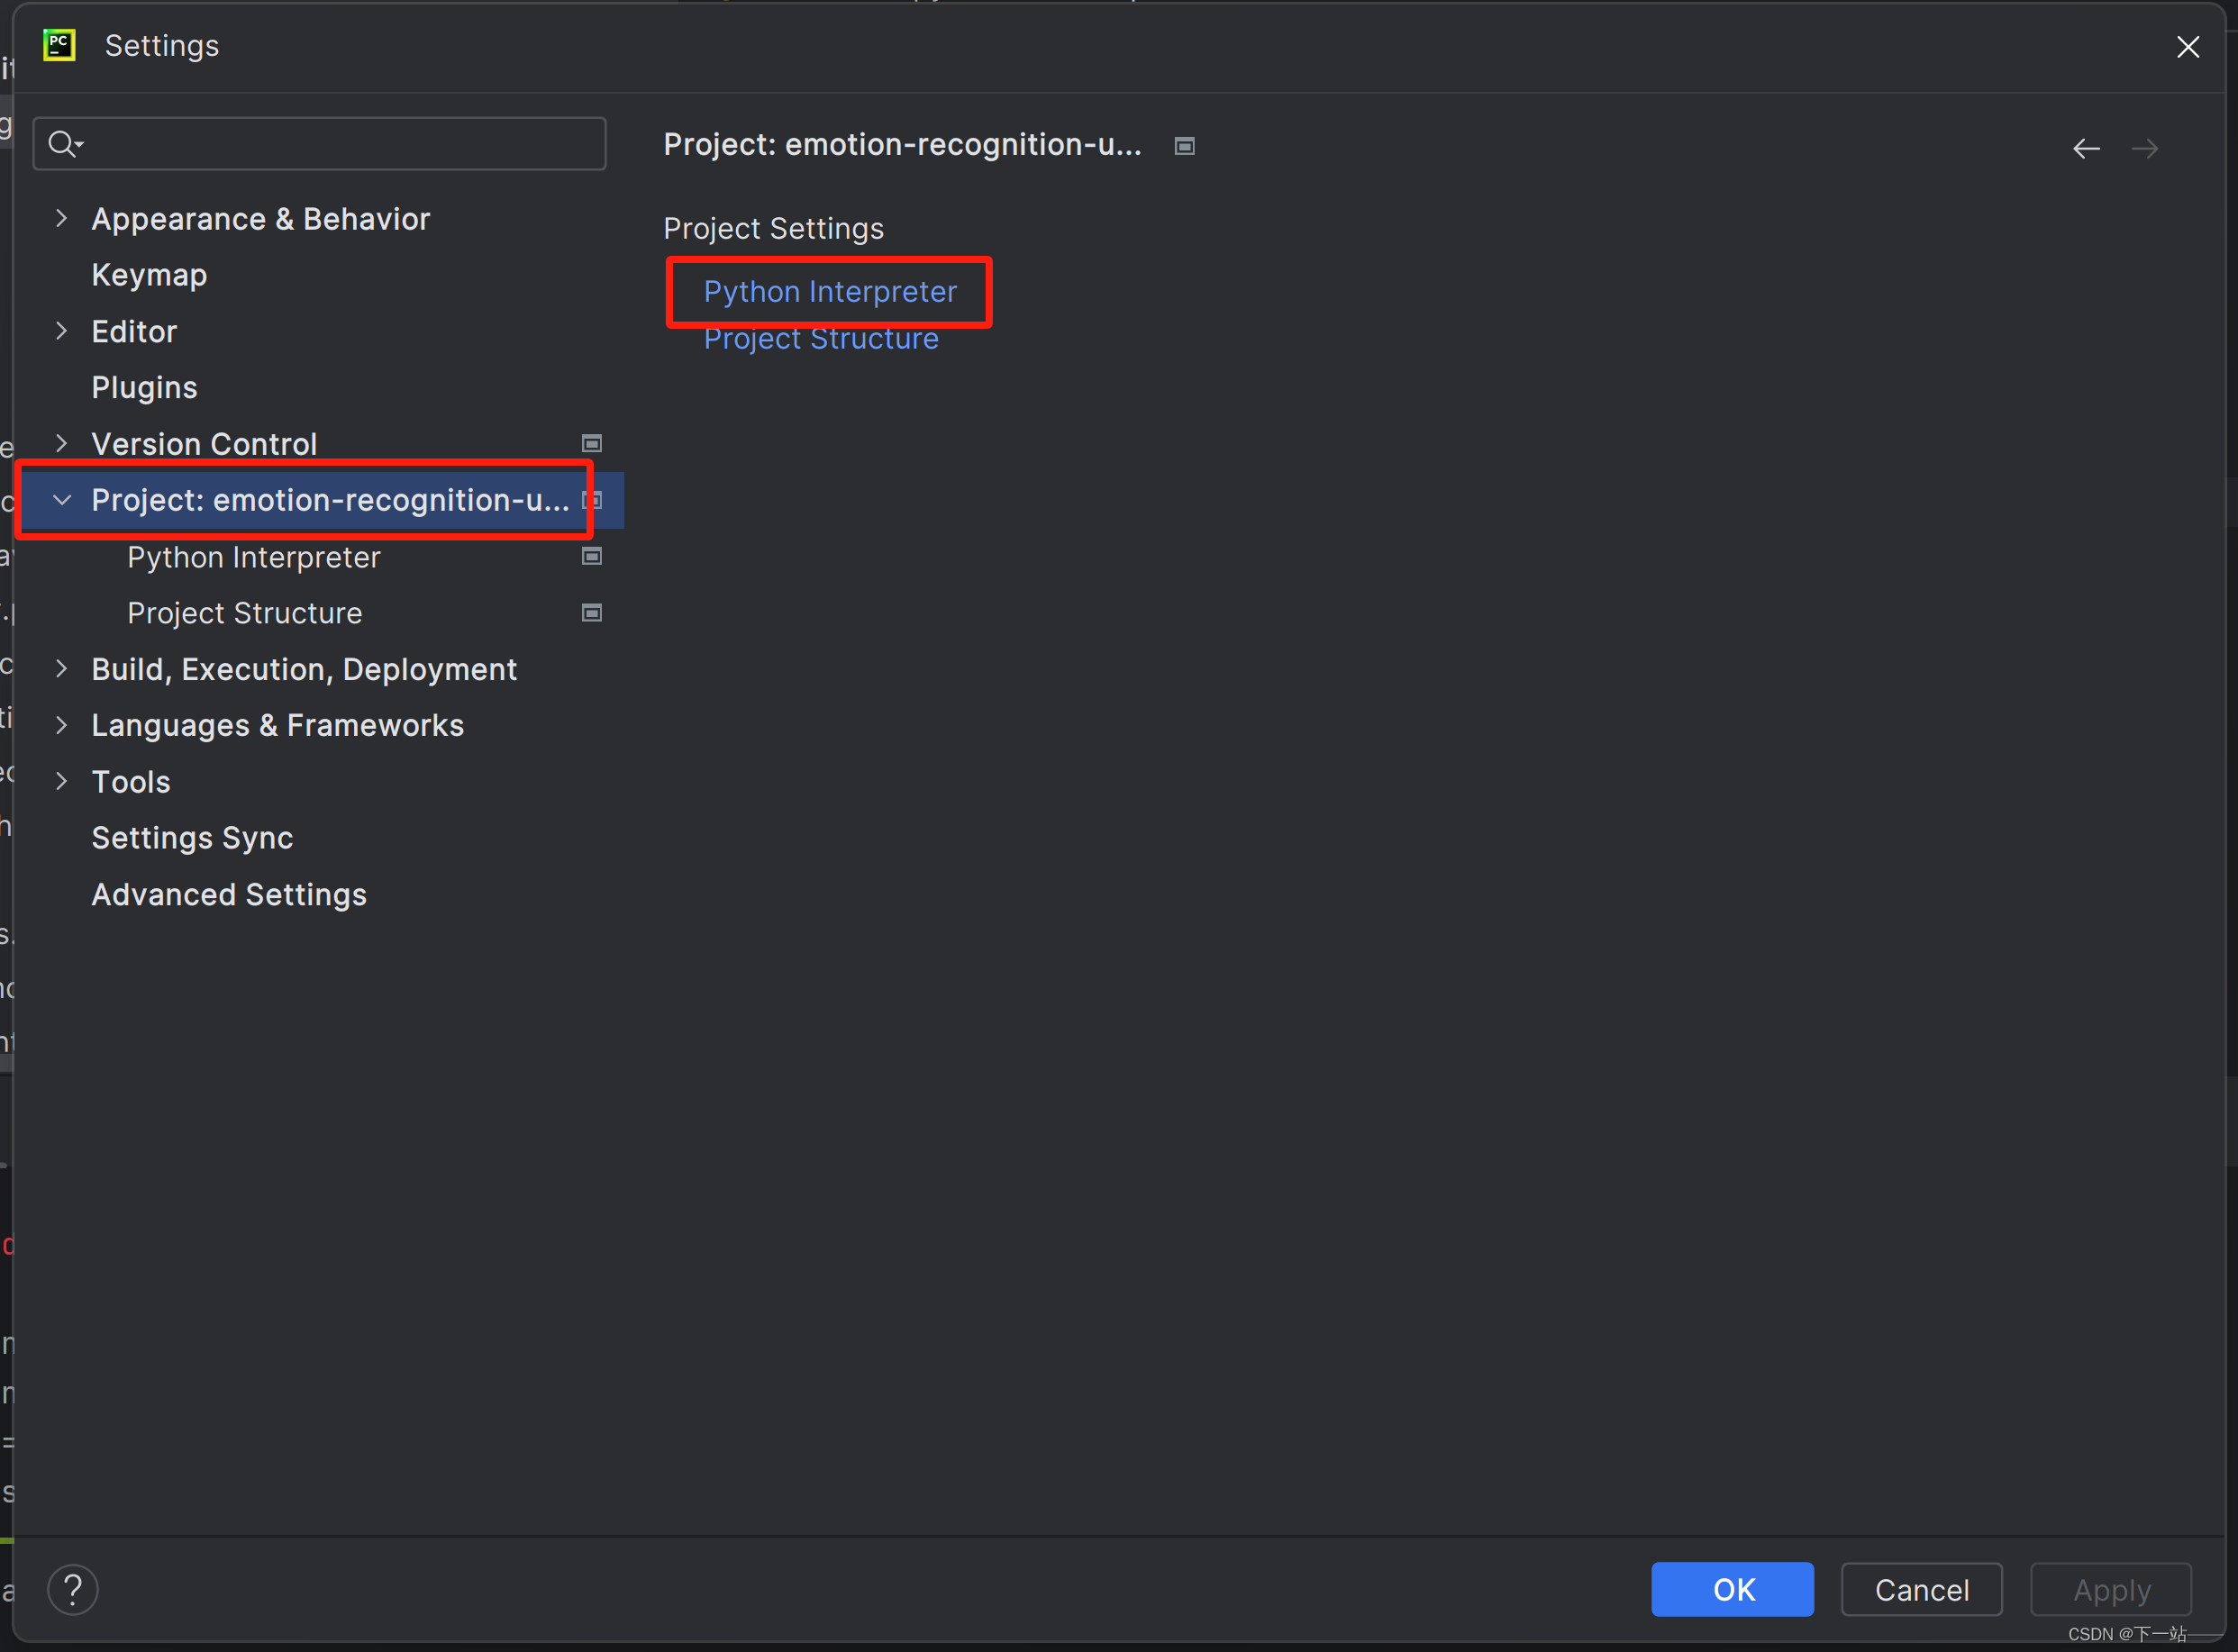Image resolution: width=2238 pixels, height=1652 pixels.
Task: Collapse the Project emotion-recognition node
Action: (x=62, y=500)
